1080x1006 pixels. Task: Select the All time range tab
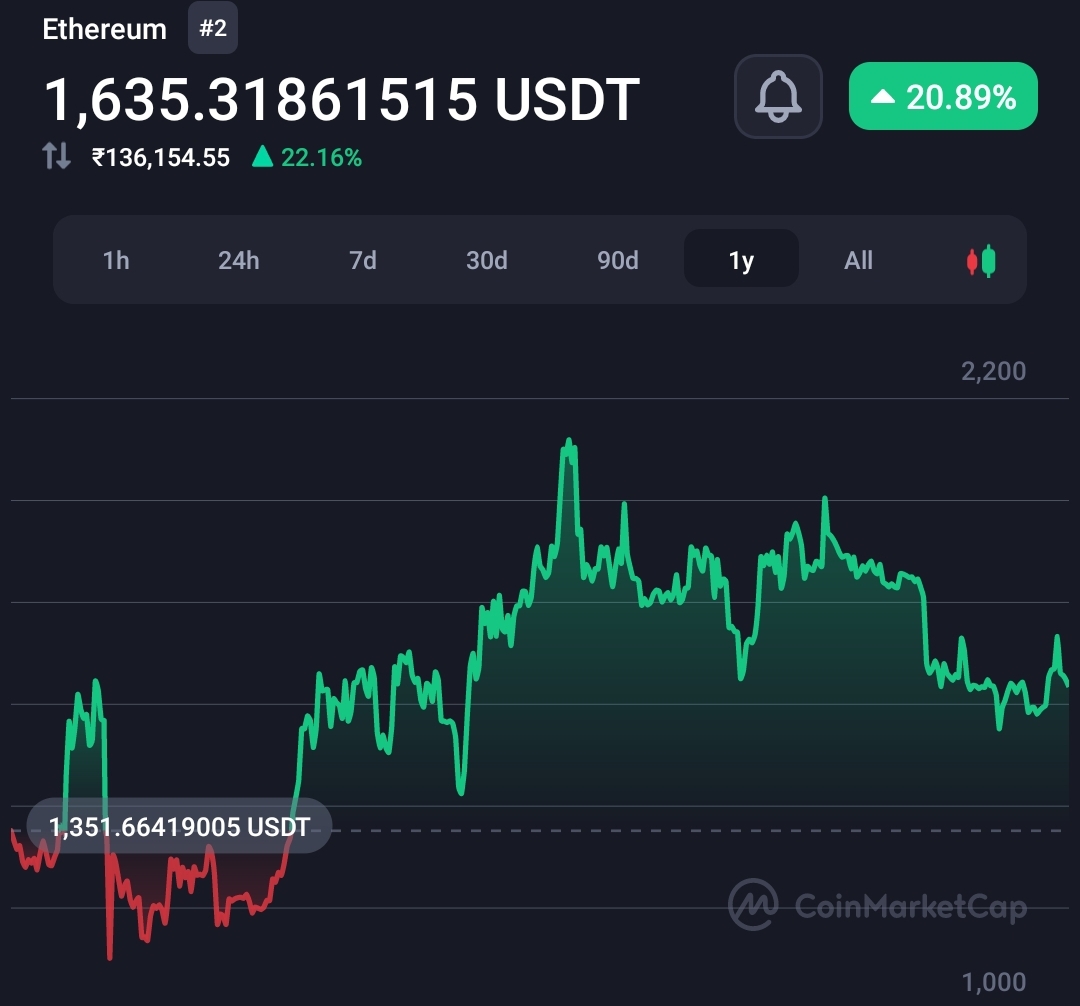(x=858, y=260)
